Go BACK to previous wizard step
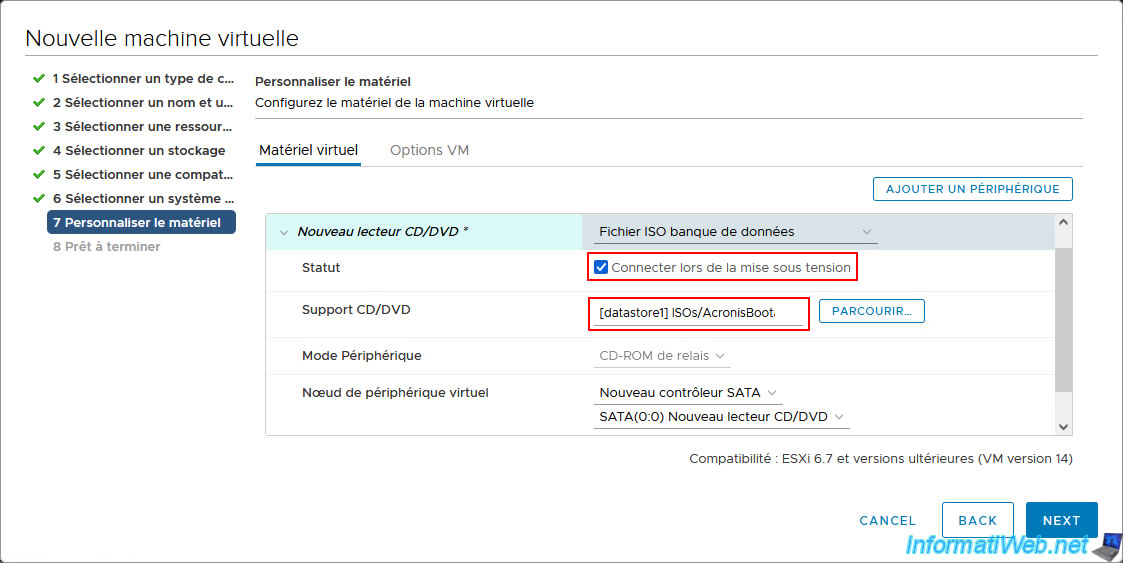 tap(978, 520)
